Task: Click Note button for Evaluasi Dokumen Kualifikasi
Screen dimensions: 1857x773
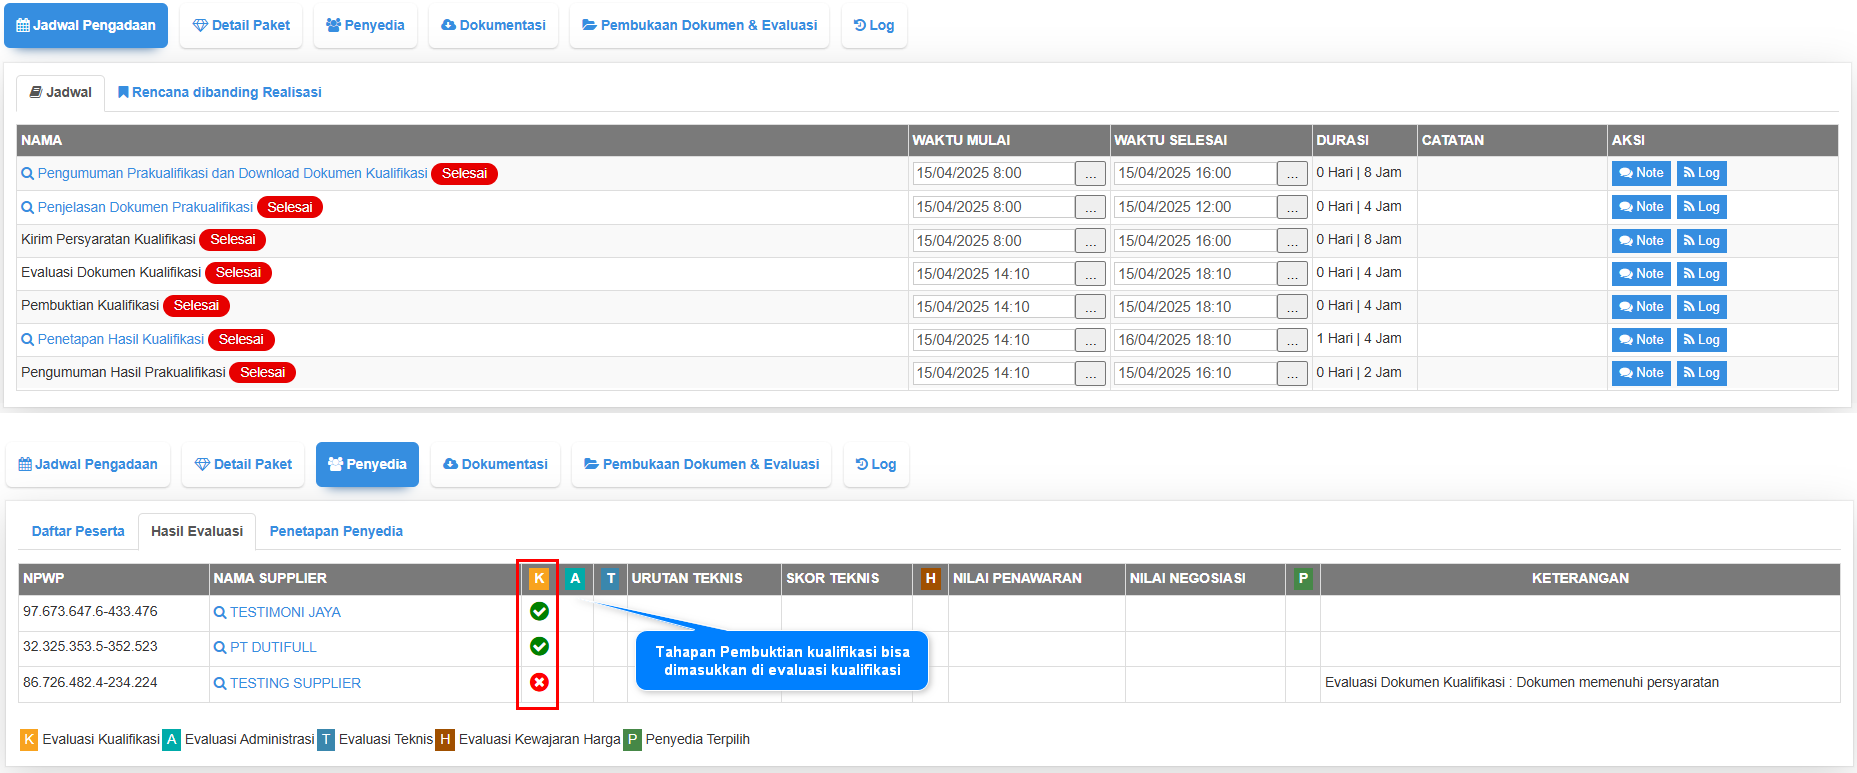Action: pos(1640,274)
